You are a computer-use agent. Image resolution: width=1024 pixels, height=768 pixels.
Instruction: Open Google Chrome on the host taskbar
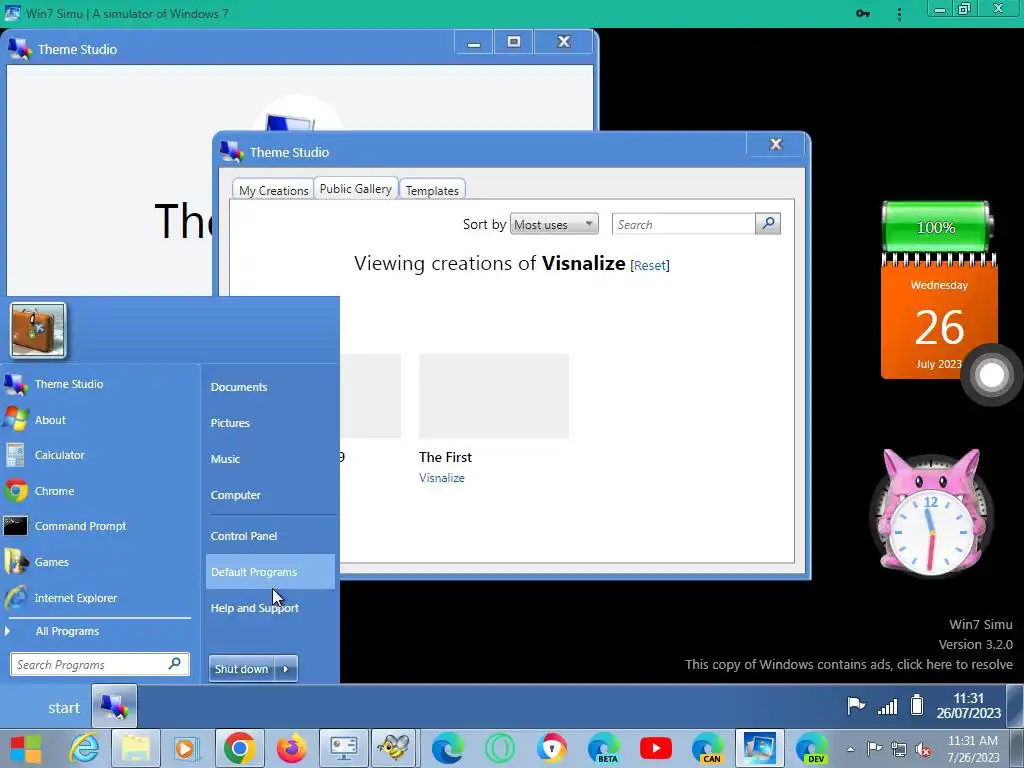240,748
